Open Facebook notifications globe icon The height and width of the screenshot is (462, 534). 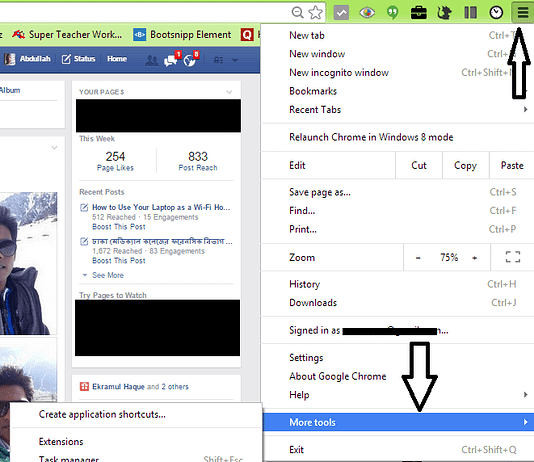point(190,60)
